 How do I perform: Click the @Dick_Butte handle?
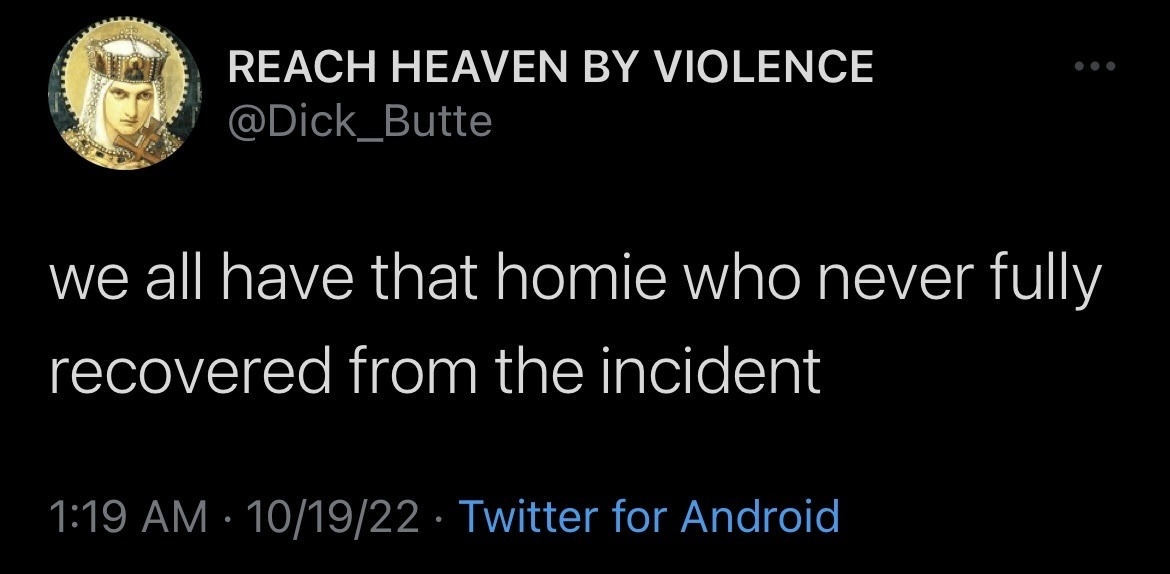[361, 122]
